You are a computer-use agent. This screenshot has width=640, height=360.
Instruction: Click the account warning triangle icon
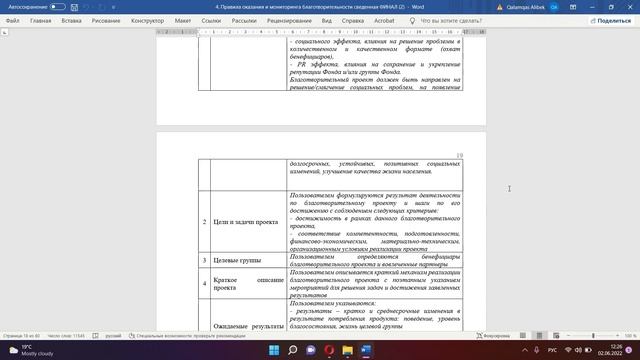[500, 7]
